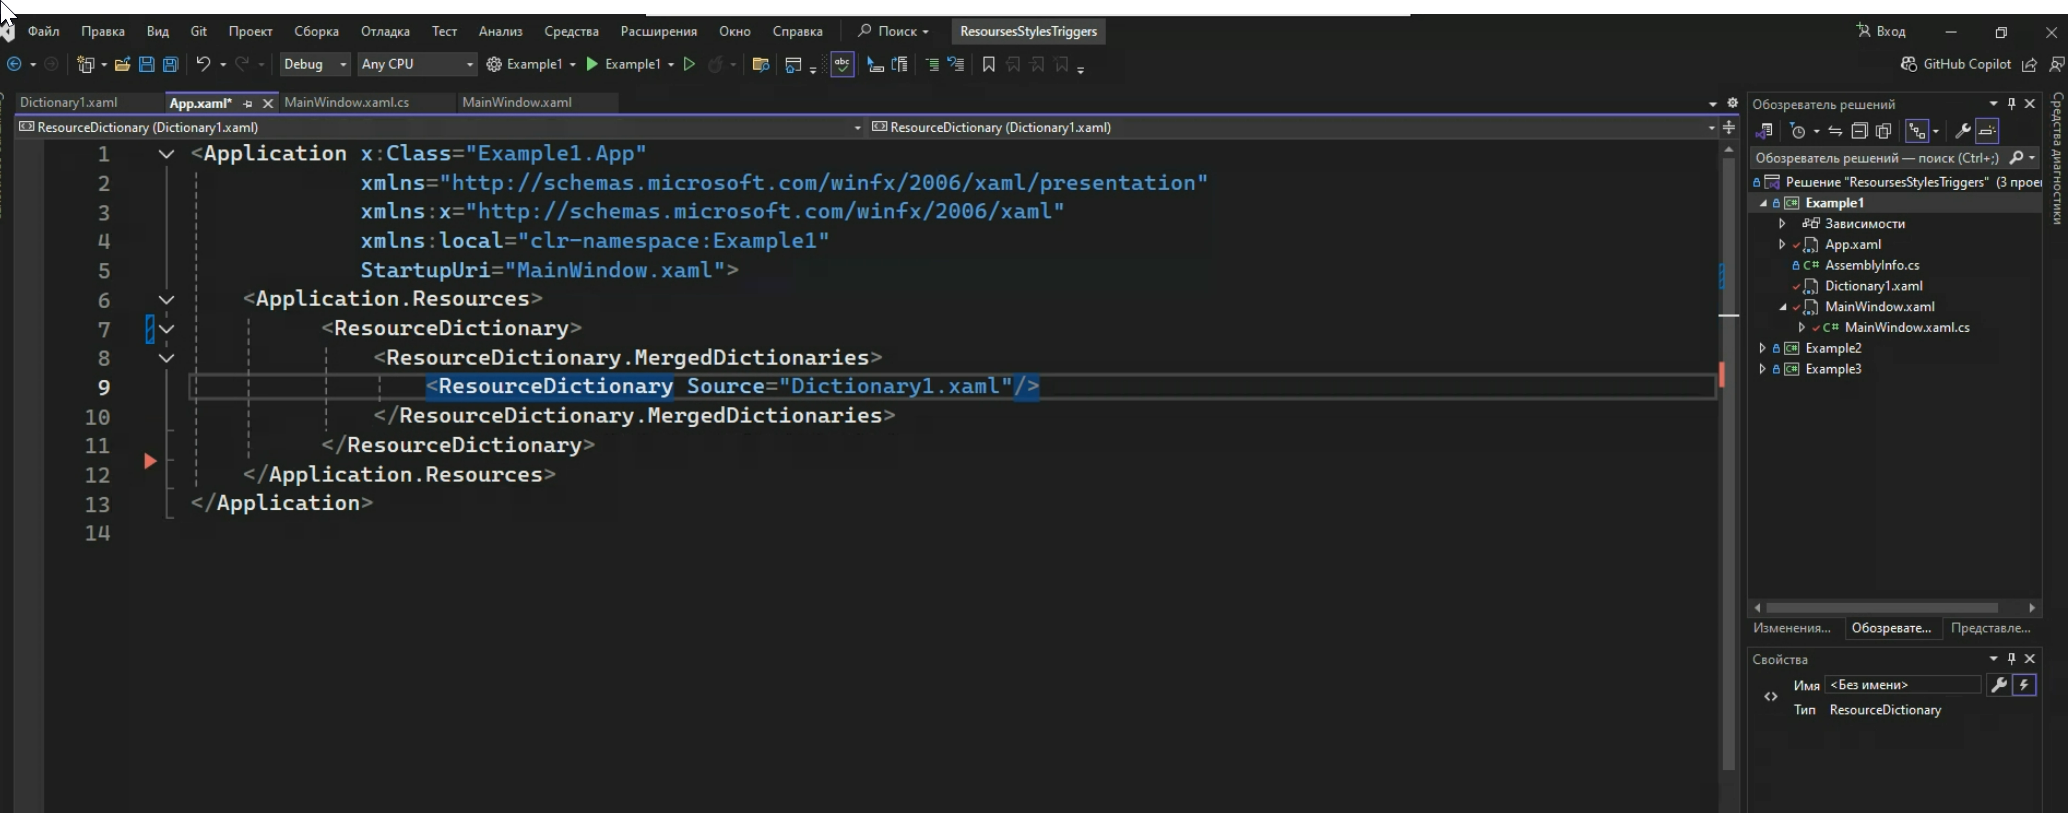Click the Save All toolbar icon
2068x813 pixels.
click(x=170, y=64)
